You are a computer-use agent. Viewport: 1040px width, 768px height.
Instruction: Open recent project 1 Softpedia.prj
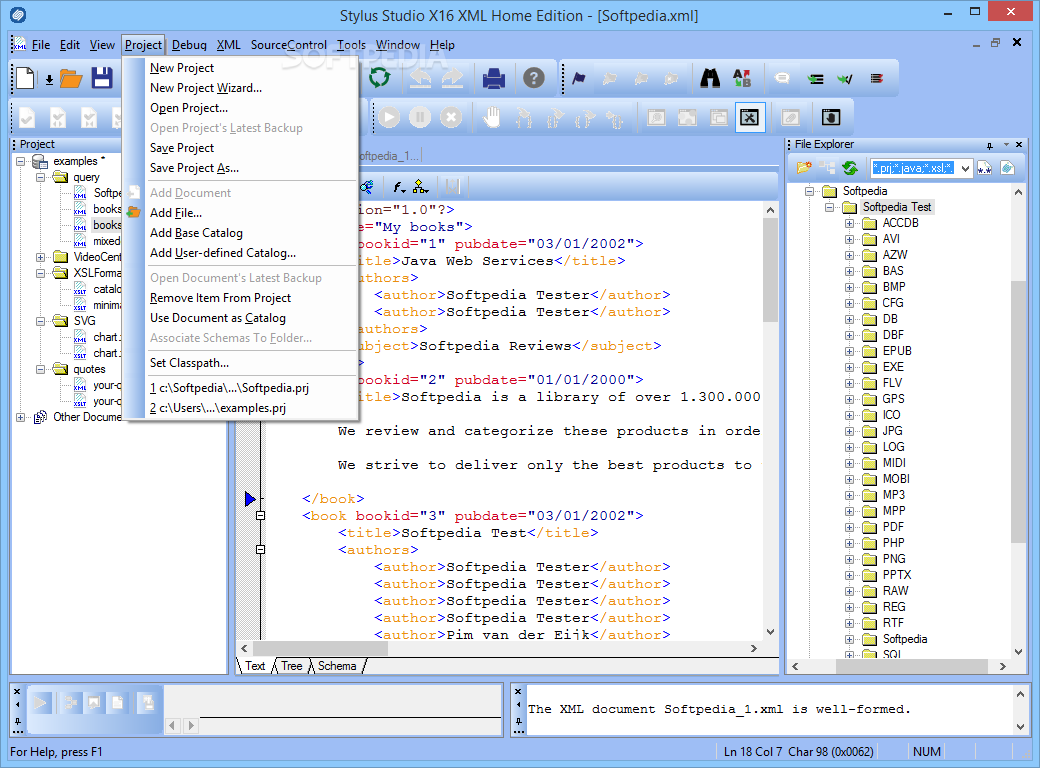tap(229, 389)
